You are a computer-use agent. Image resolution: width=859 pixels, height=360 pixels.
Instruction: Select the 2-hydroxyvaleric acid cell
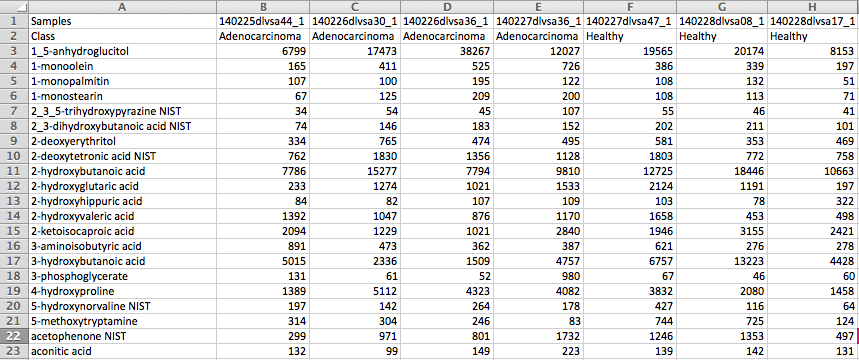[122, 216]
